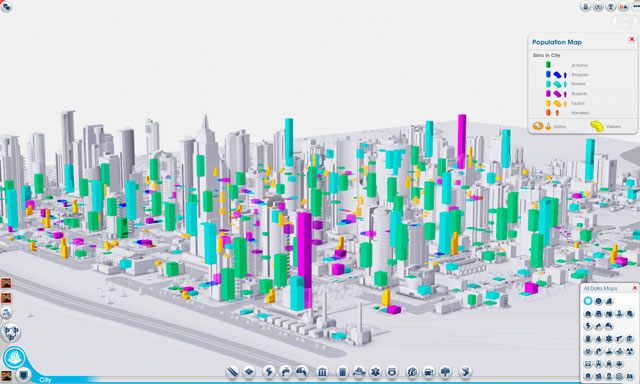Click the small music-like icon on left edge

click(x=6, y=313)
